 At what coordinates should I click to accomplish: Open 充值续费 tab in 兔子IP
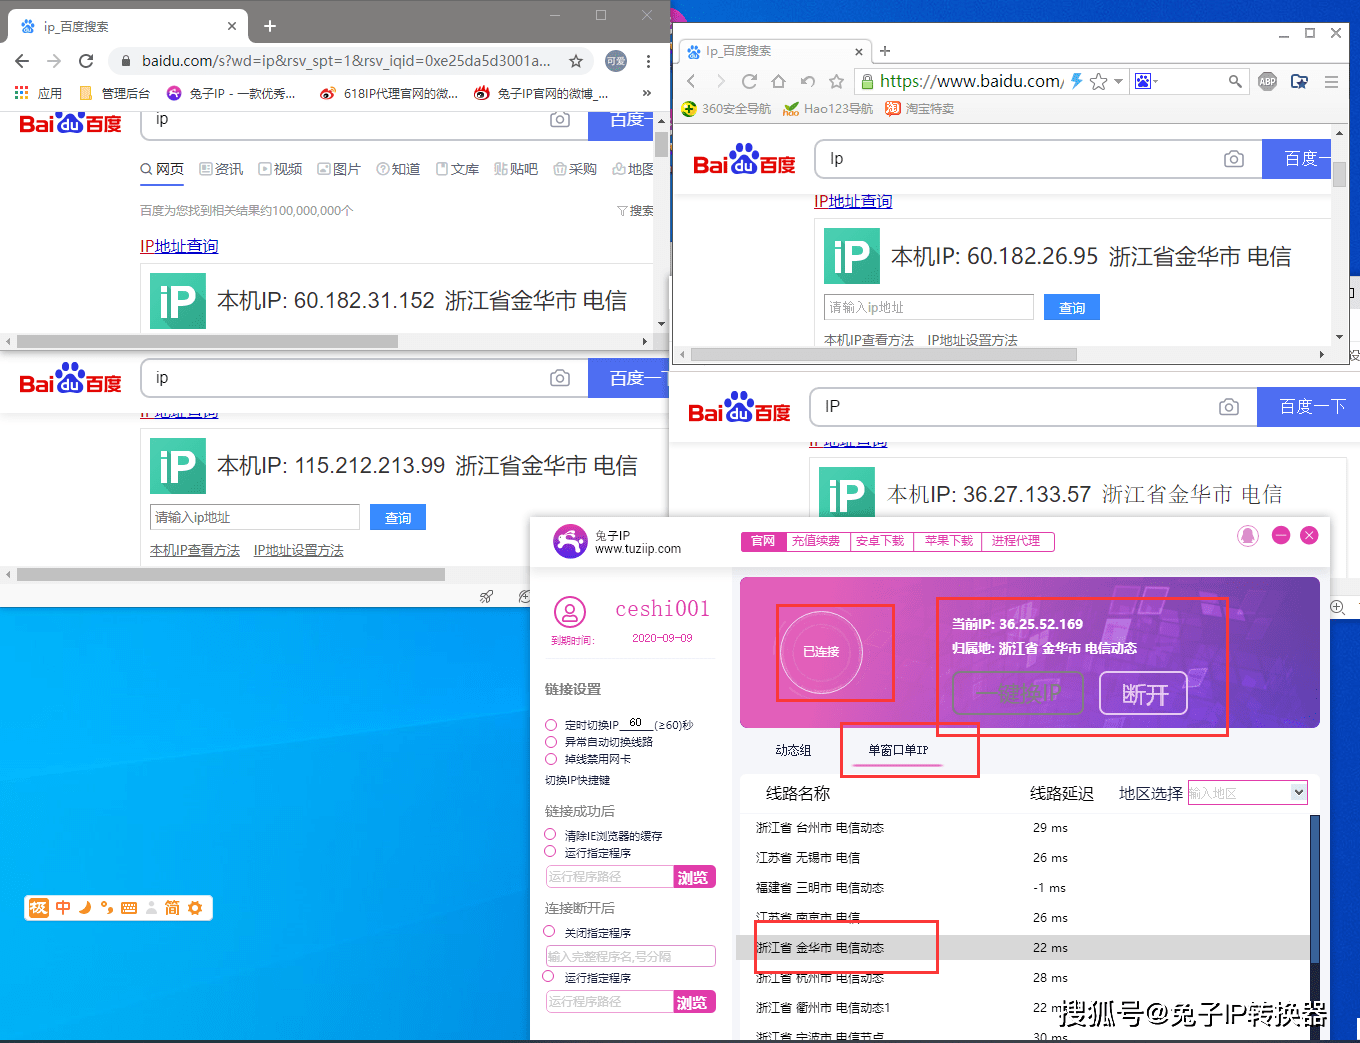817,540
